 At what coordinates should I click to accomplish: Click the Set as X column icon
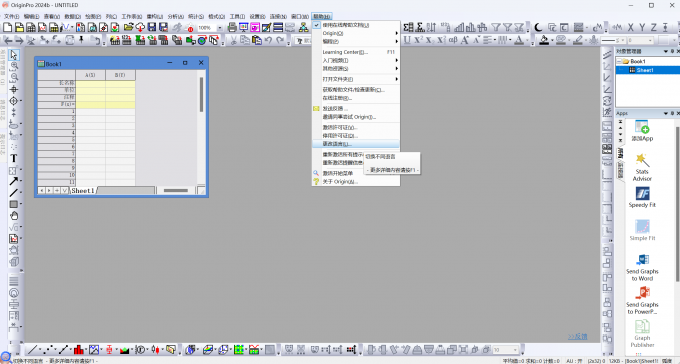click(631, 27)
